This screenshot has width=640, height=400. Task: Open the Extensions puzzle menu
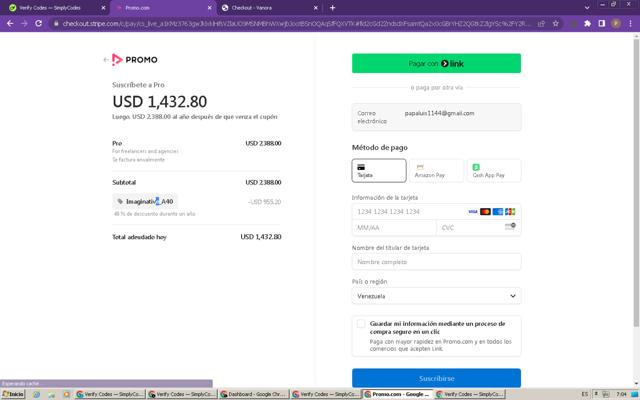(x=587, y=24)
